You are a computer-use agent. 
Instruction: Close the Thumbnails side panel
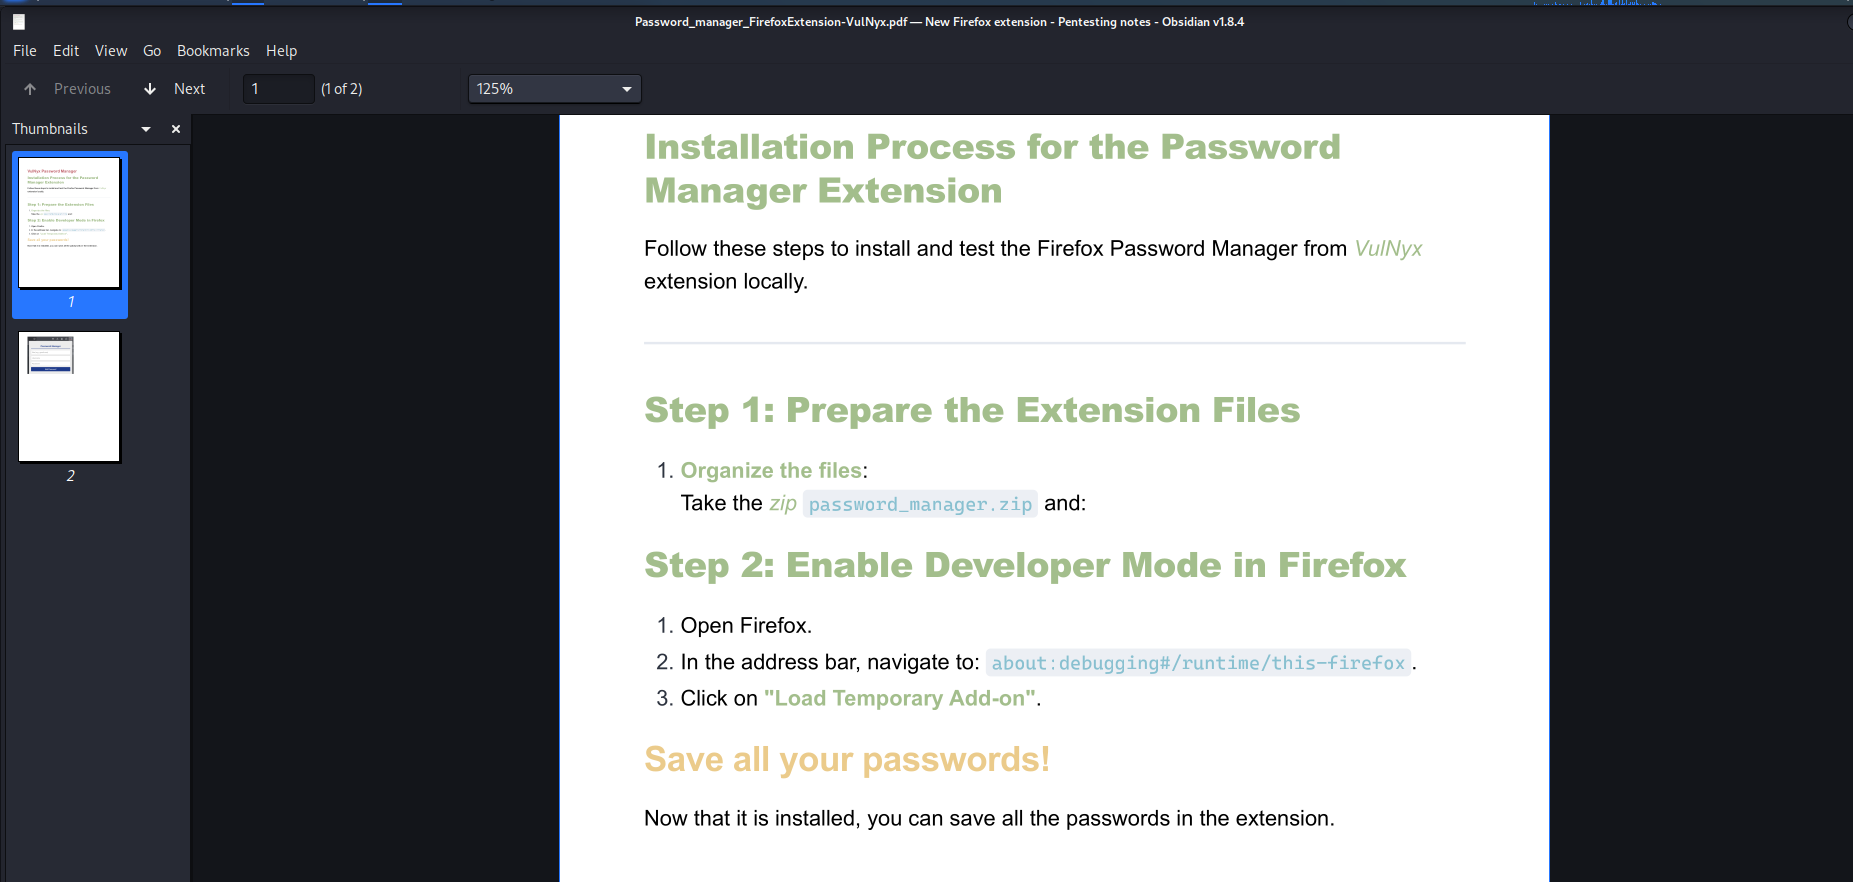pyautogui.click(x=176, y=129)
